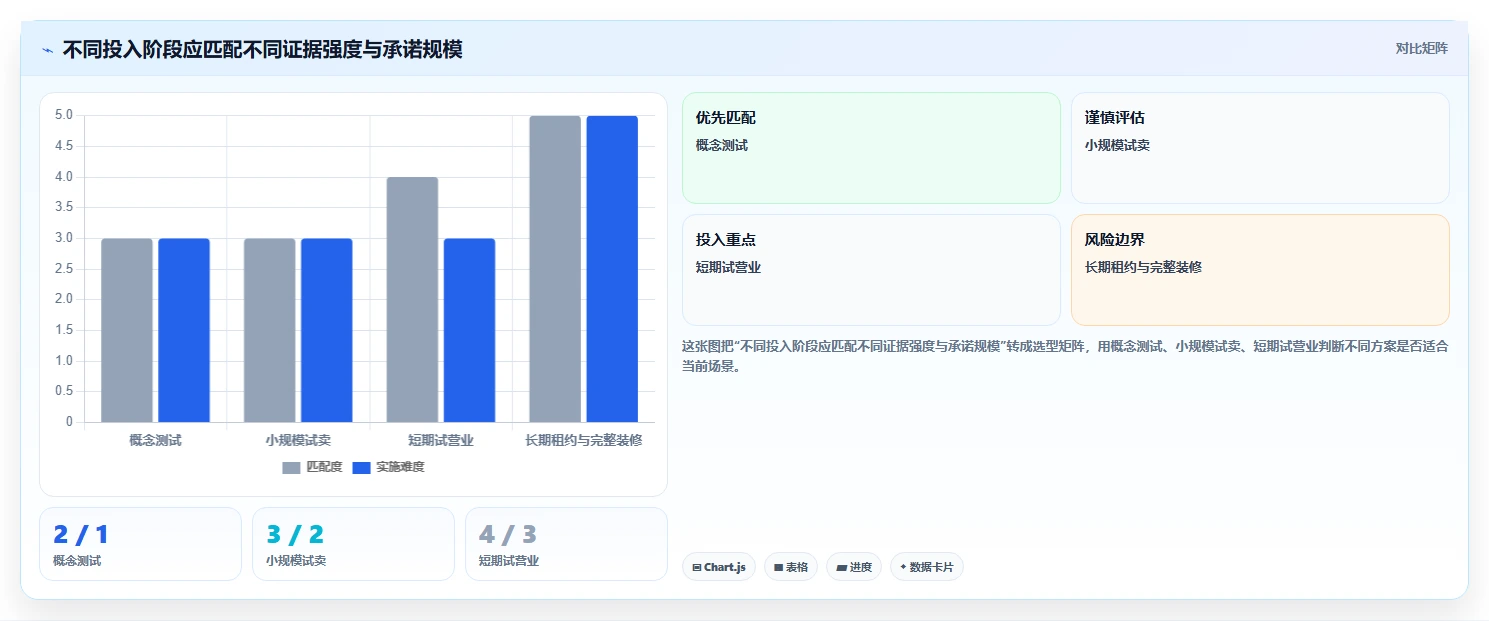Screen dimensions: 1489x621
Task: Click the gray 匹配度 bar for 短期试营业
Action: [412, 300]
